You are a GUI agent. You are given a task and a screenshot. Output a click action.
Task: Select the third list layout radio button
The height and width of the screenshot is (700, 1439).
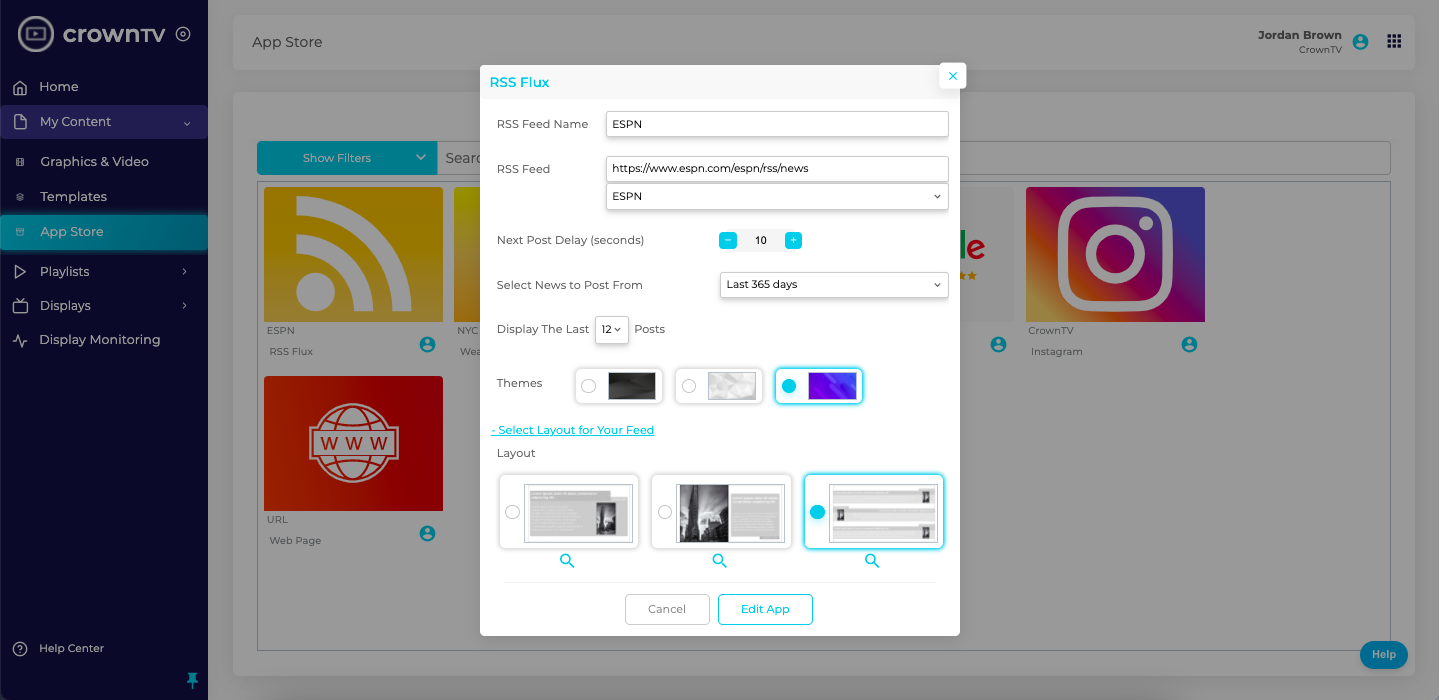817,512
